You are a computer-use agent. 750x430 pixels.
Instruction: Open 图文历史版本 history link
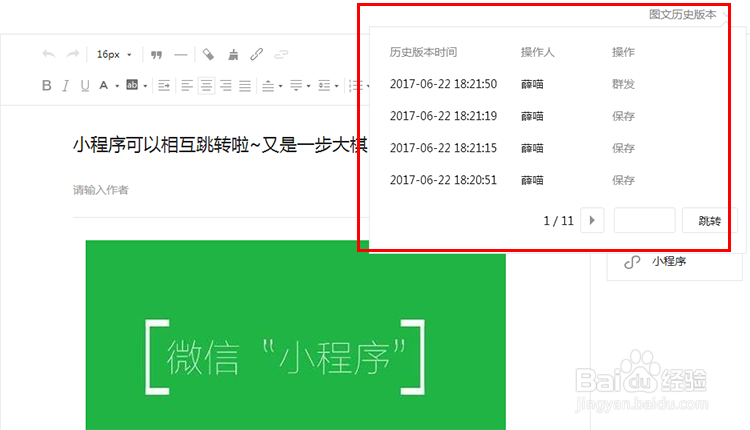(683, 15)
